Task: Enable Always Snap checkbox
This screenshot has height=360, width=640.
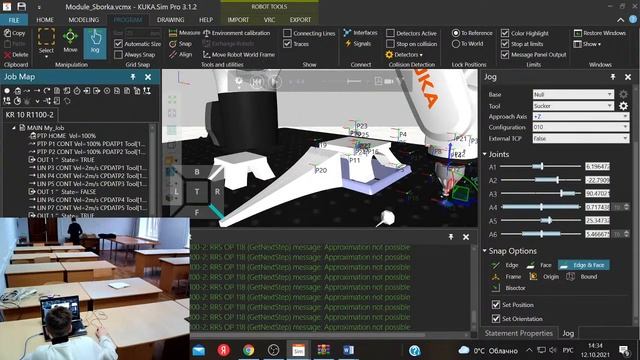Action: (x=118, y=54)
